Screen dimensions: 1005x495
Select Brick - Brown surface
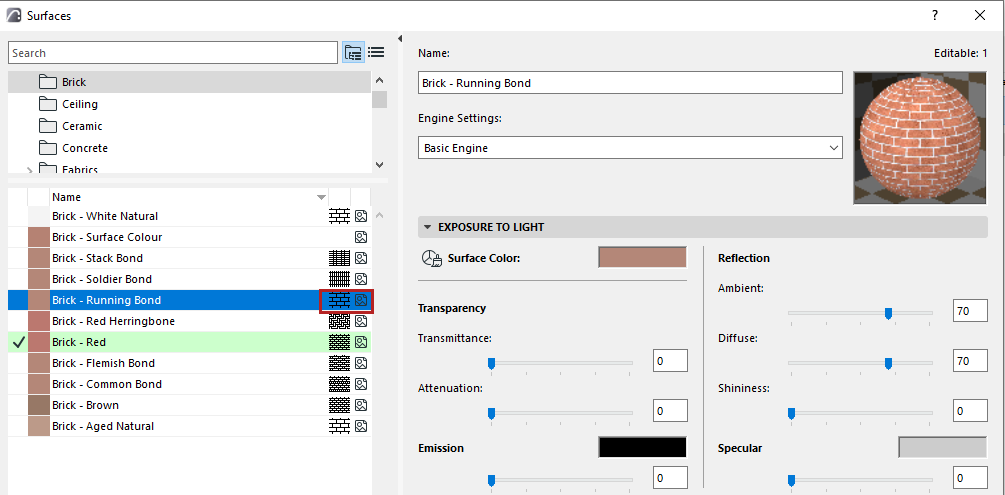click(85, 405)
